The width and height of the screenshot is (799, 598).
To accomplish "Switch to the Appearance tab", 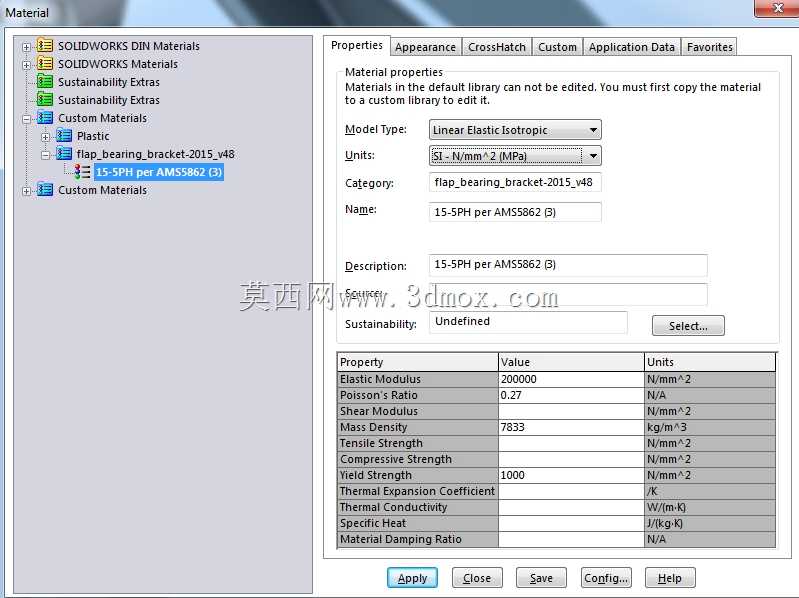I will 425,47.
